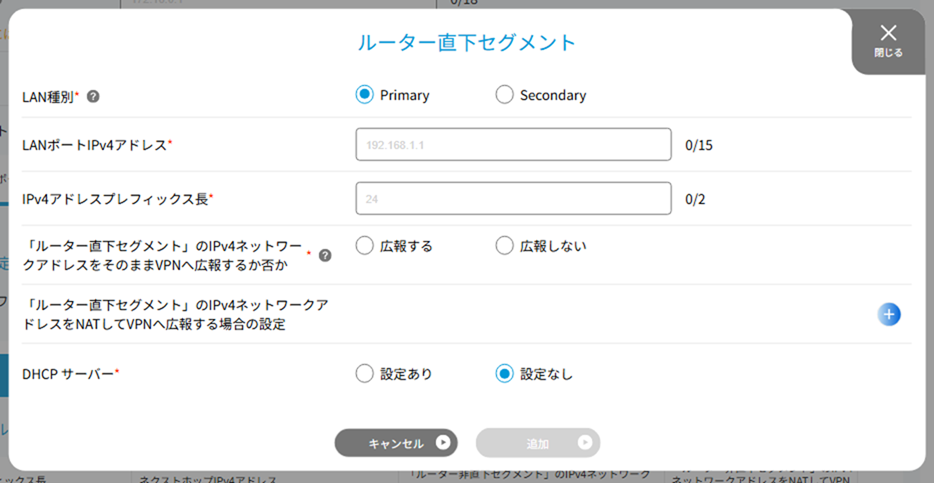This screenshot has width=934, height=484.
Task: Select 設定なし for DHCP server
Action: click(x=505, y=374)
